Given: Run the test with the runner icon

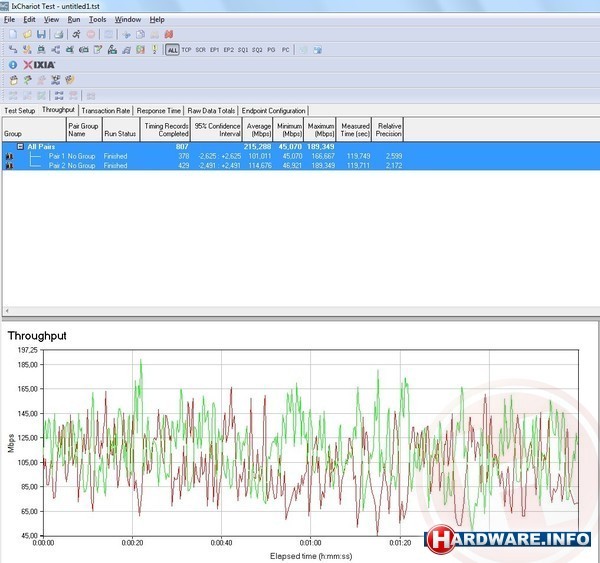Looking at the screenshot, I should point(77,34).
